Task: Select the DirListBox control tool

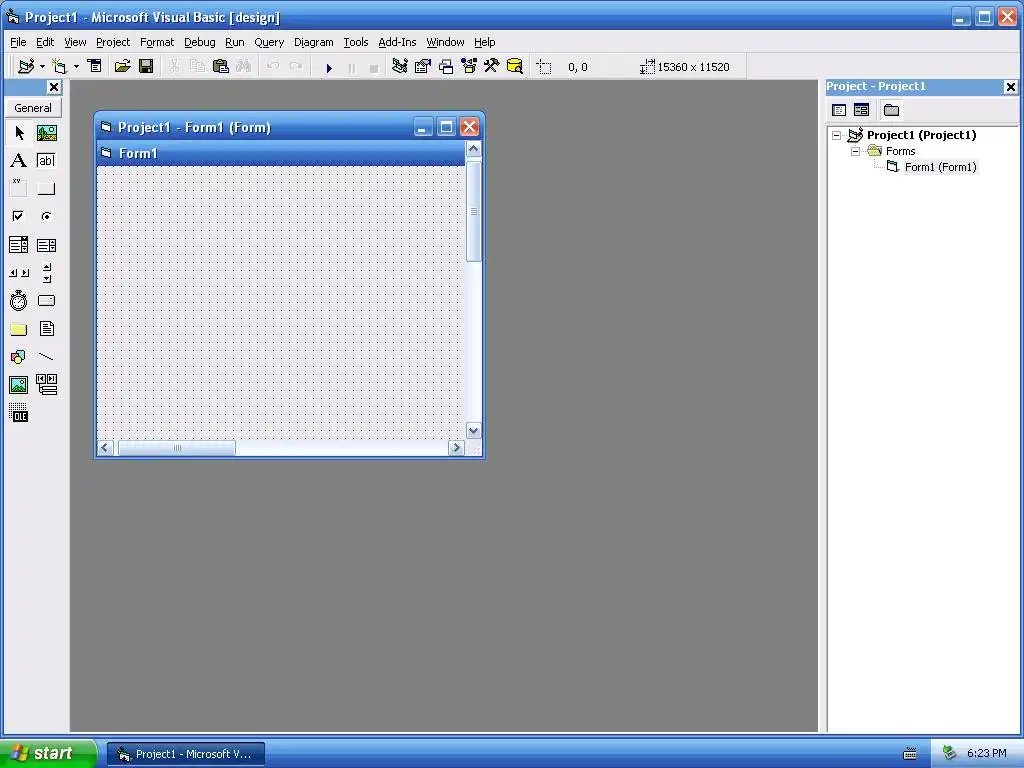Action: (x=19, y=329)
